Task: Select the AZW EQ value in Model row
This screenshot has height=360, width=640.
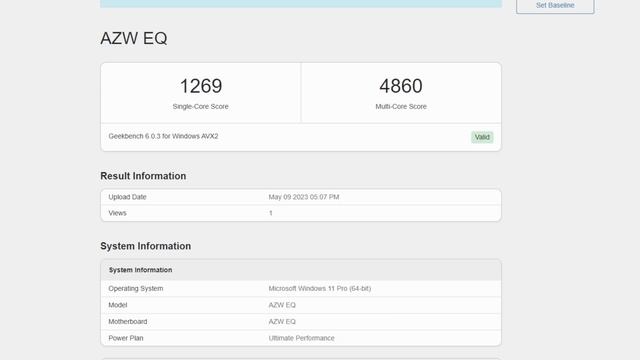Action: (x=282, y=305)
